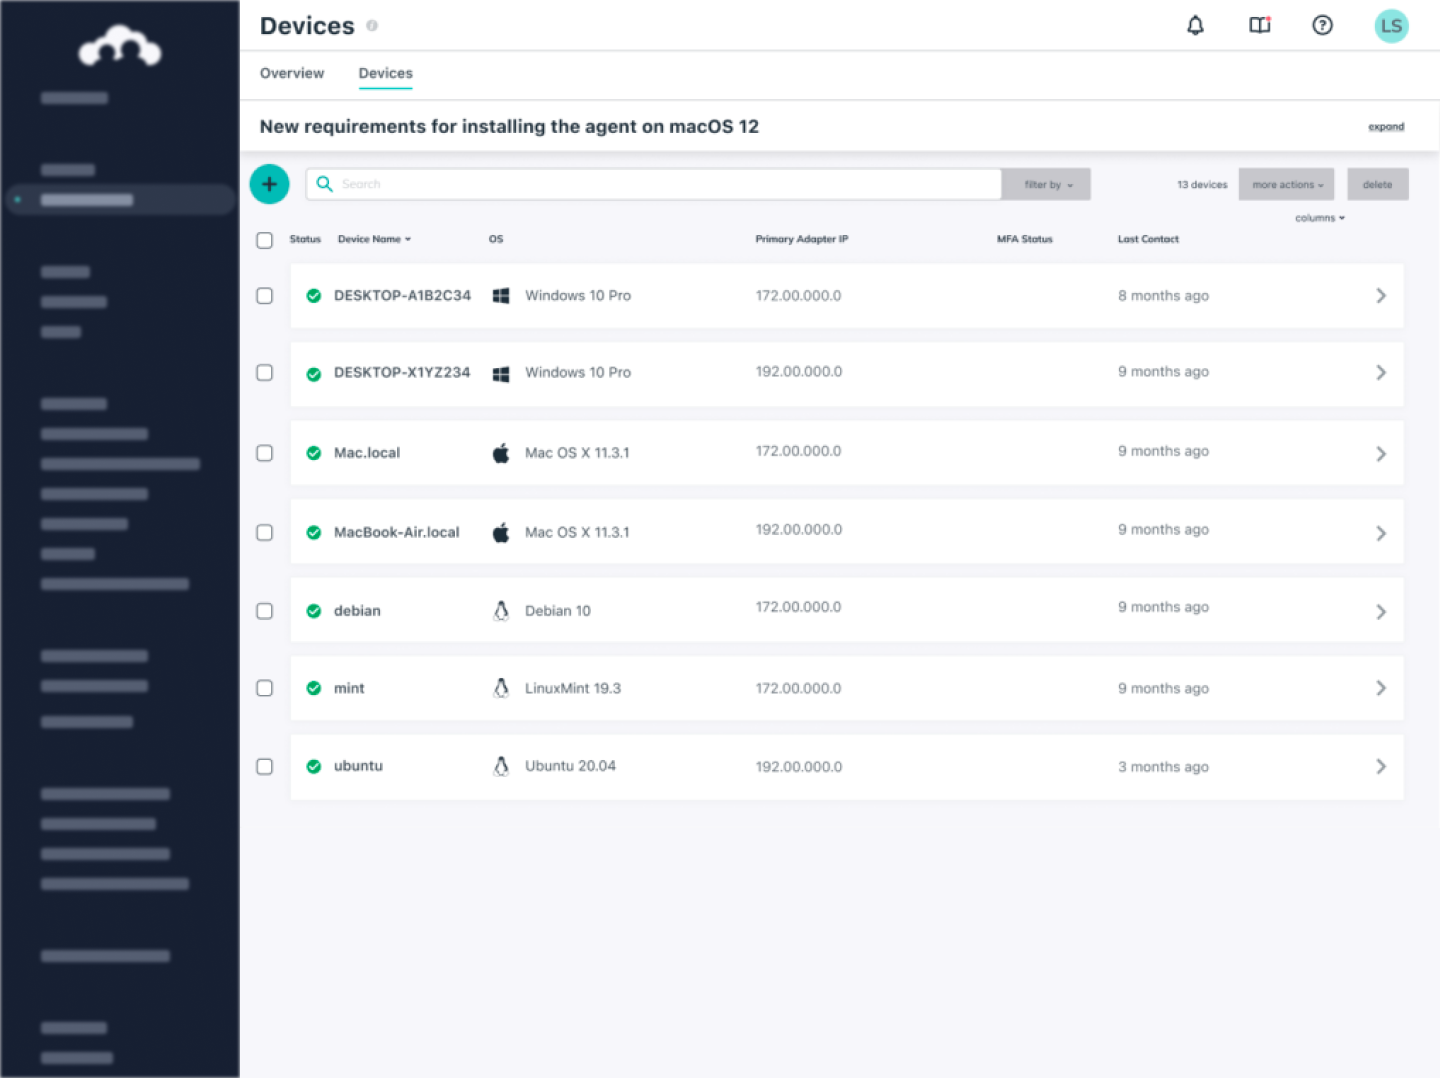This screenshot has width=1440, height=1078.
Task: Click the Linux icon beside ubuntu device
Action: (500, 766)
